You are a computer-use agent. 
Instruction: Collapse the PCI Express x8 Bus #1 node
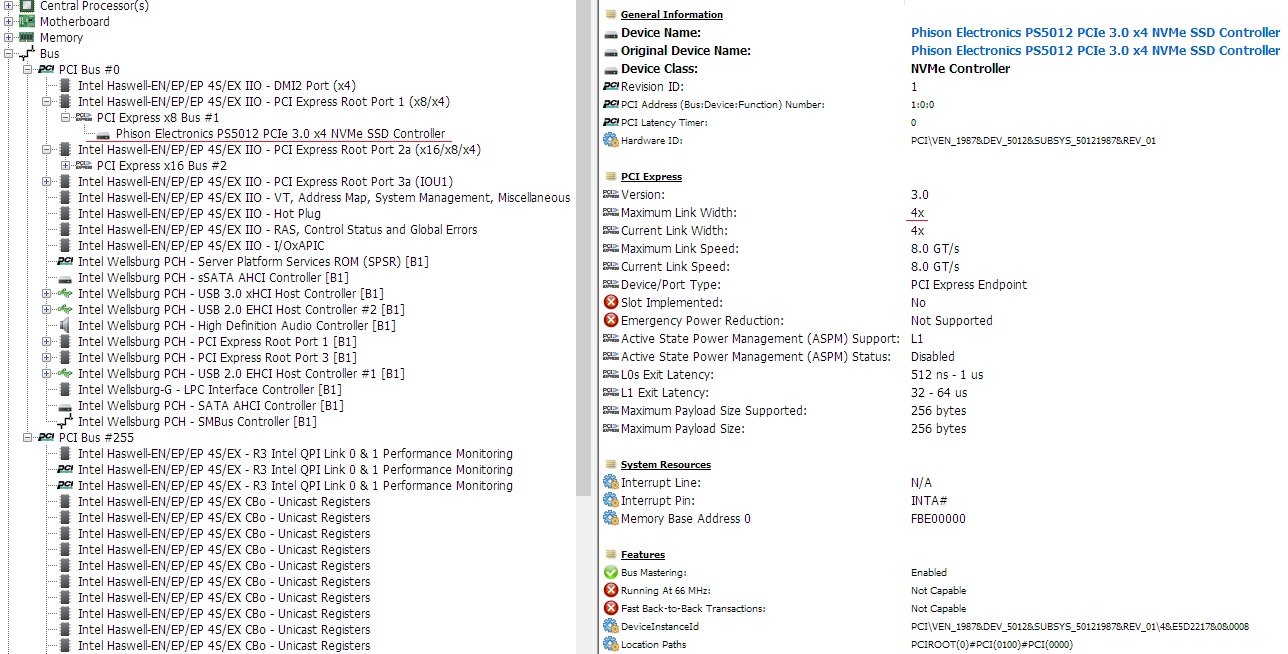pyautogui.click(x=65, y=118)
